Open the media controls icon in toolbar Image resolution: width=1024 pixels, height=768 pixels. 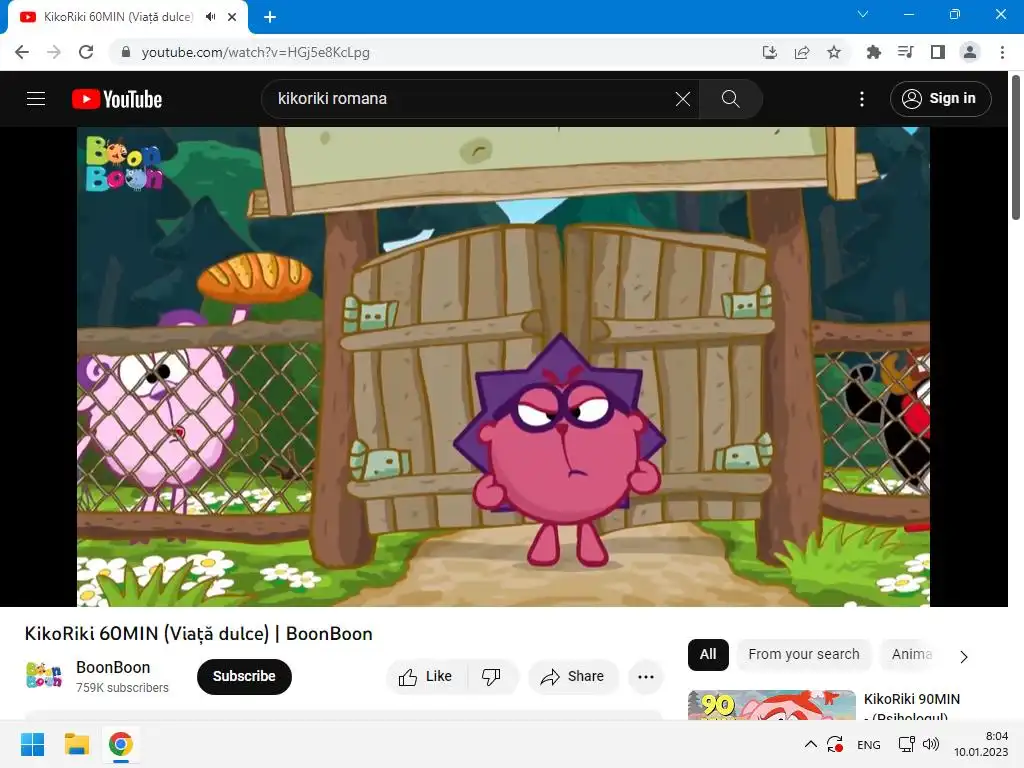tap(905, 52)
